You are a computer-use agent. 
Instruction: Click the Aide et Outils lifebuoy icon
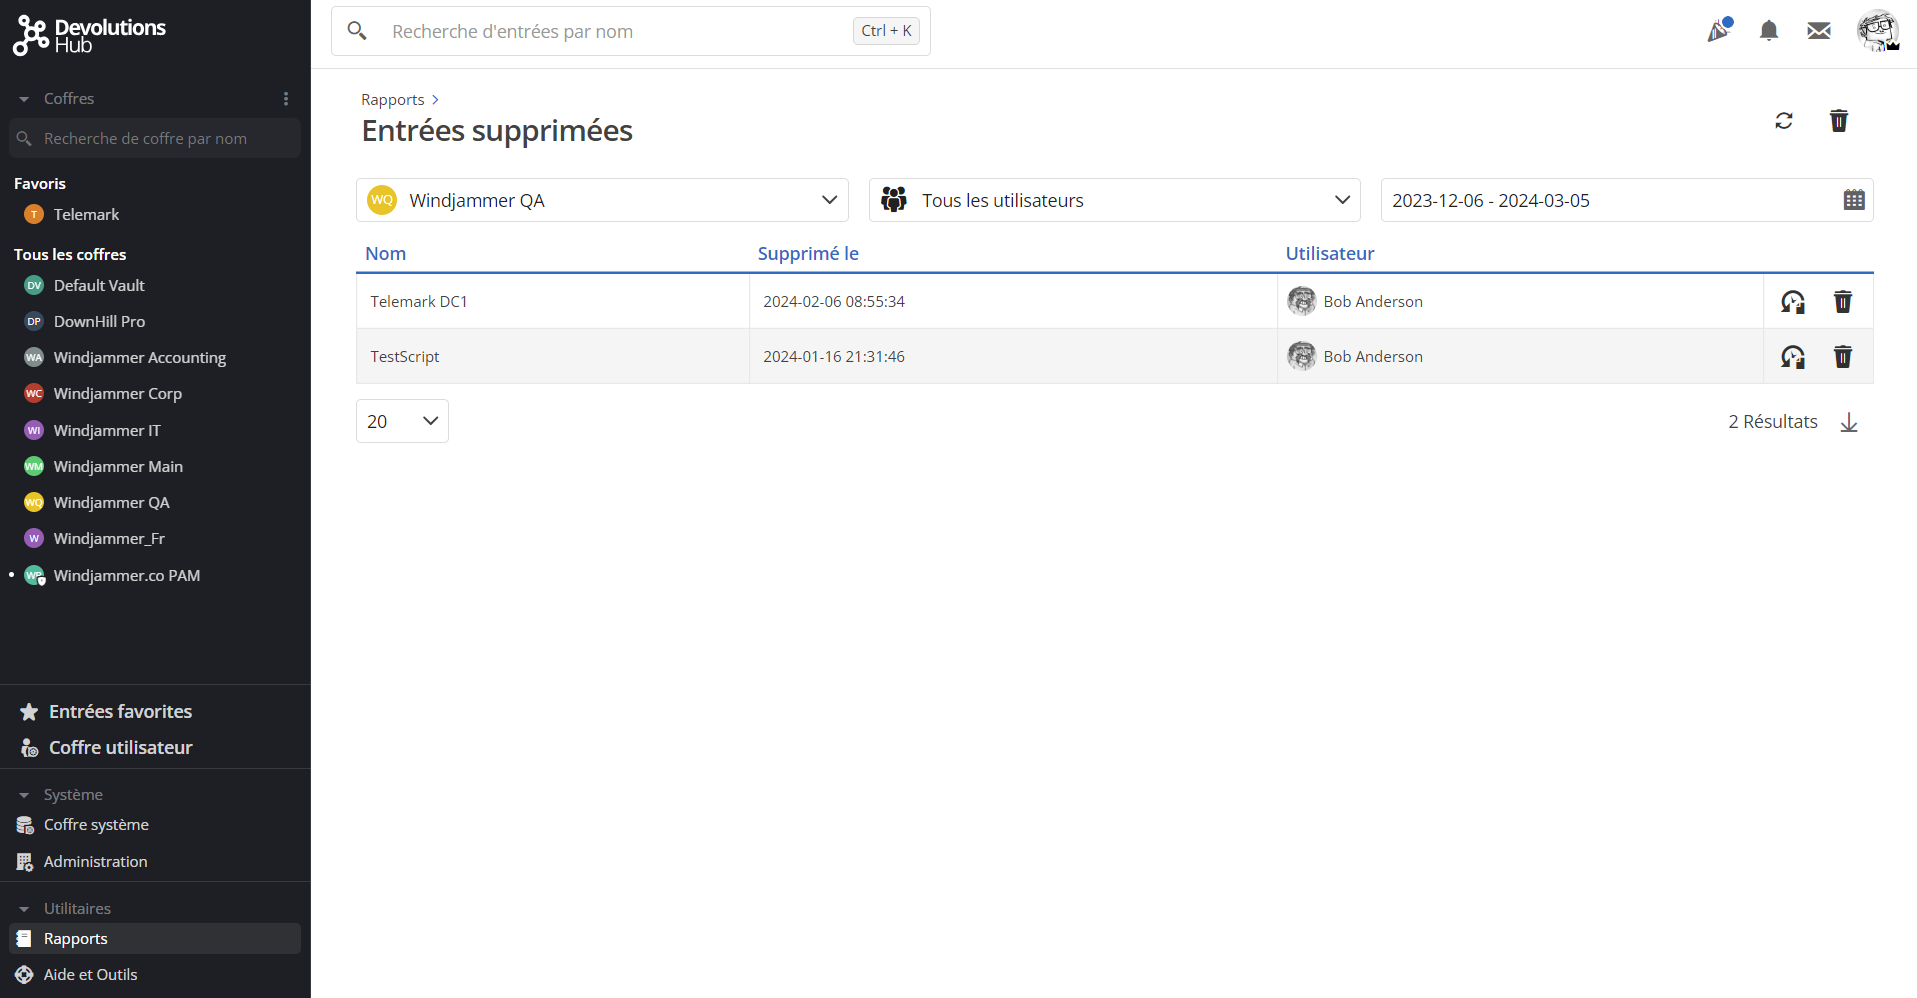(25, 974)
